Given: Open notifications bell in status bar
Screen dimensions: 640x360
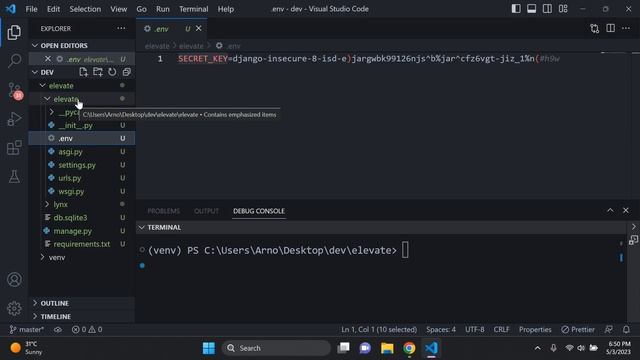Looking at the screenshot, I should click(x=626, y=329).
